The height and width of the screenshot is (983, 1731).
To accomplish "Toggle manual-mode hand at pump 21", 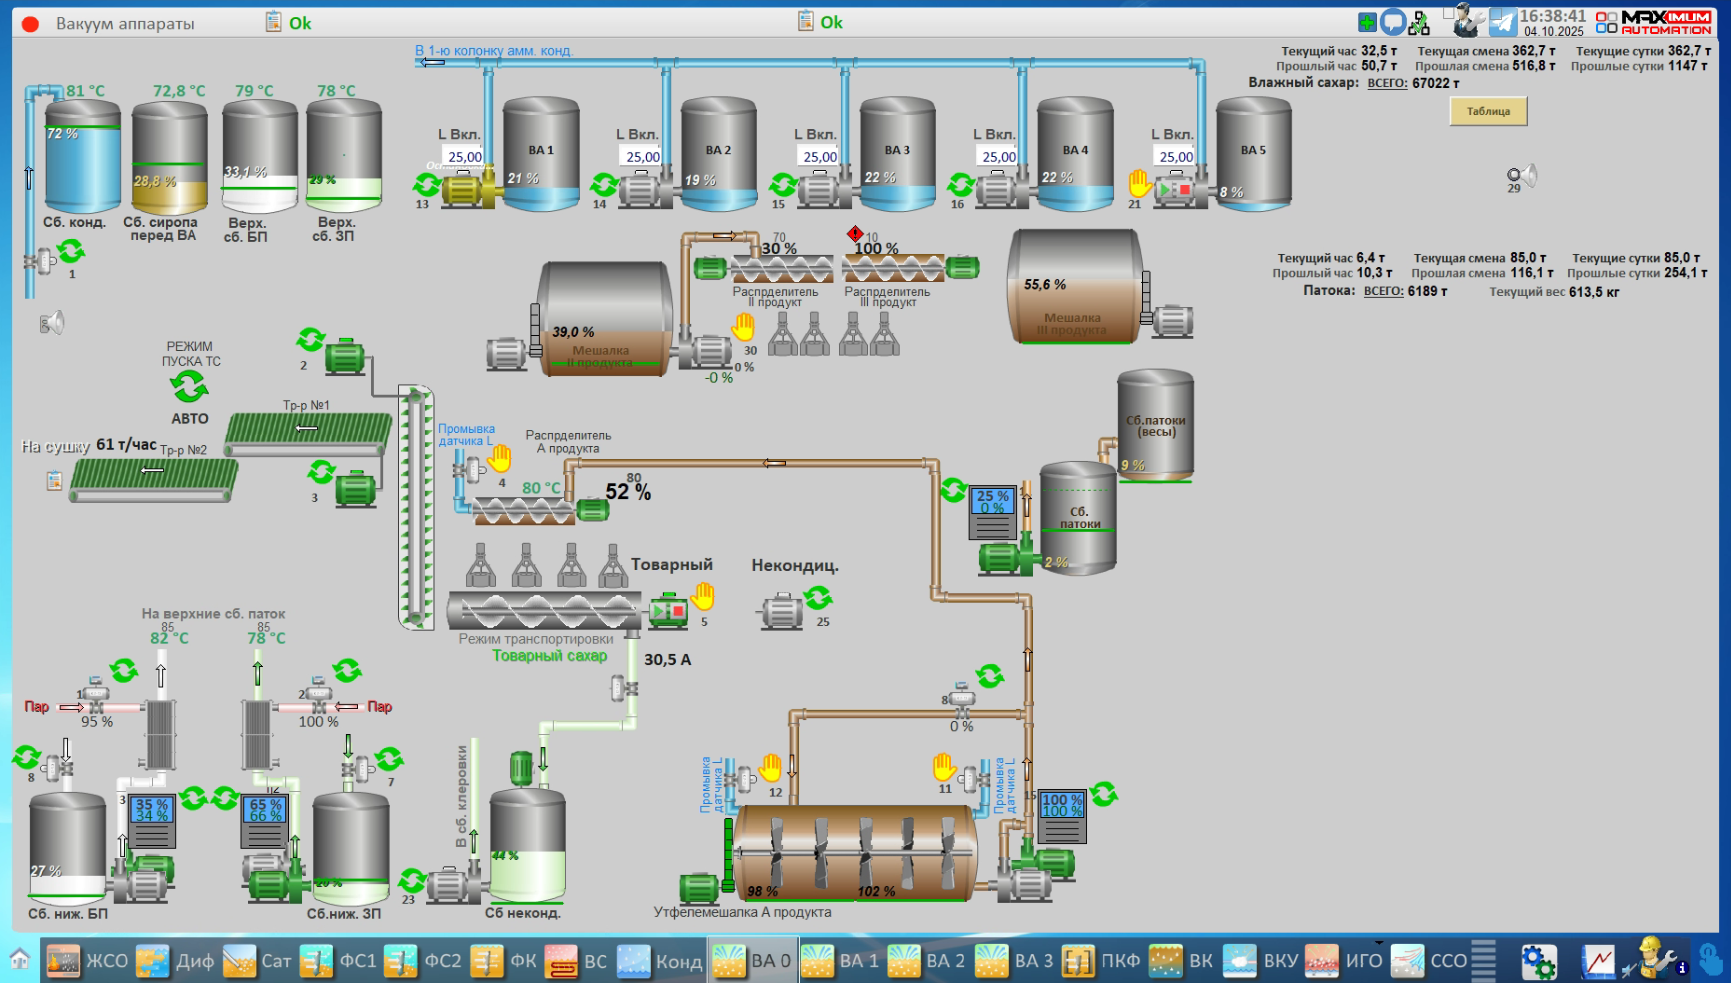I will click(x=1140, y=183).
